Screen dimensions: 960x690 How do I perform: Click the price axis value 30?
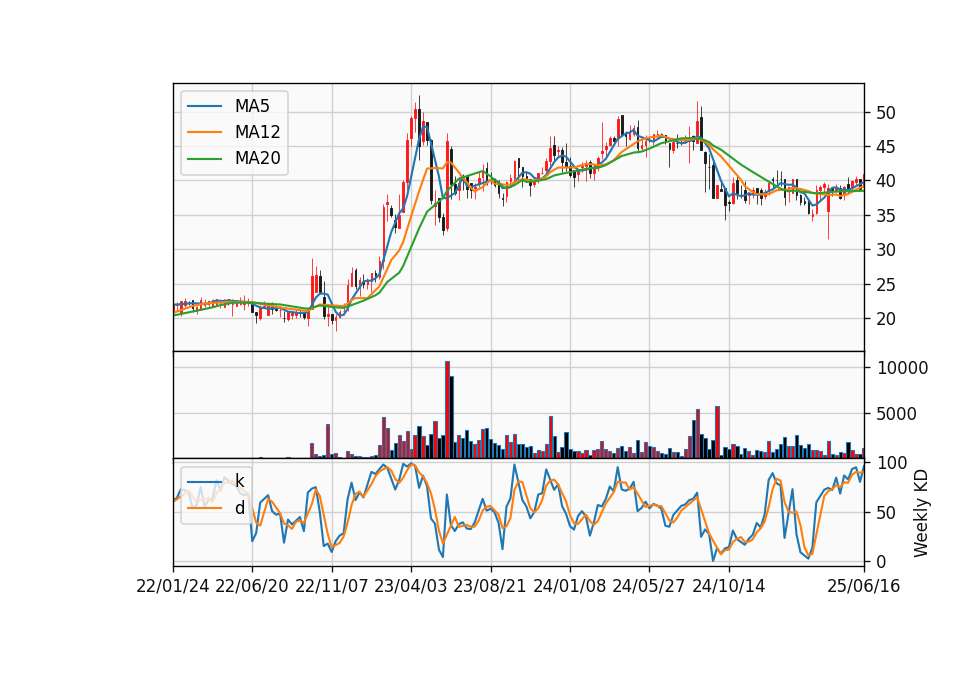886,250
